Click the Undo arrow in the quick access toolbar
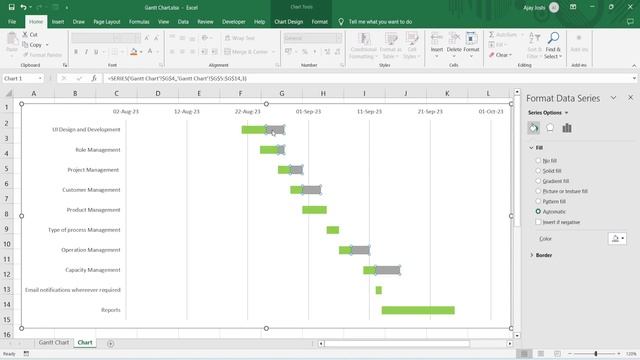 (23, 7)
